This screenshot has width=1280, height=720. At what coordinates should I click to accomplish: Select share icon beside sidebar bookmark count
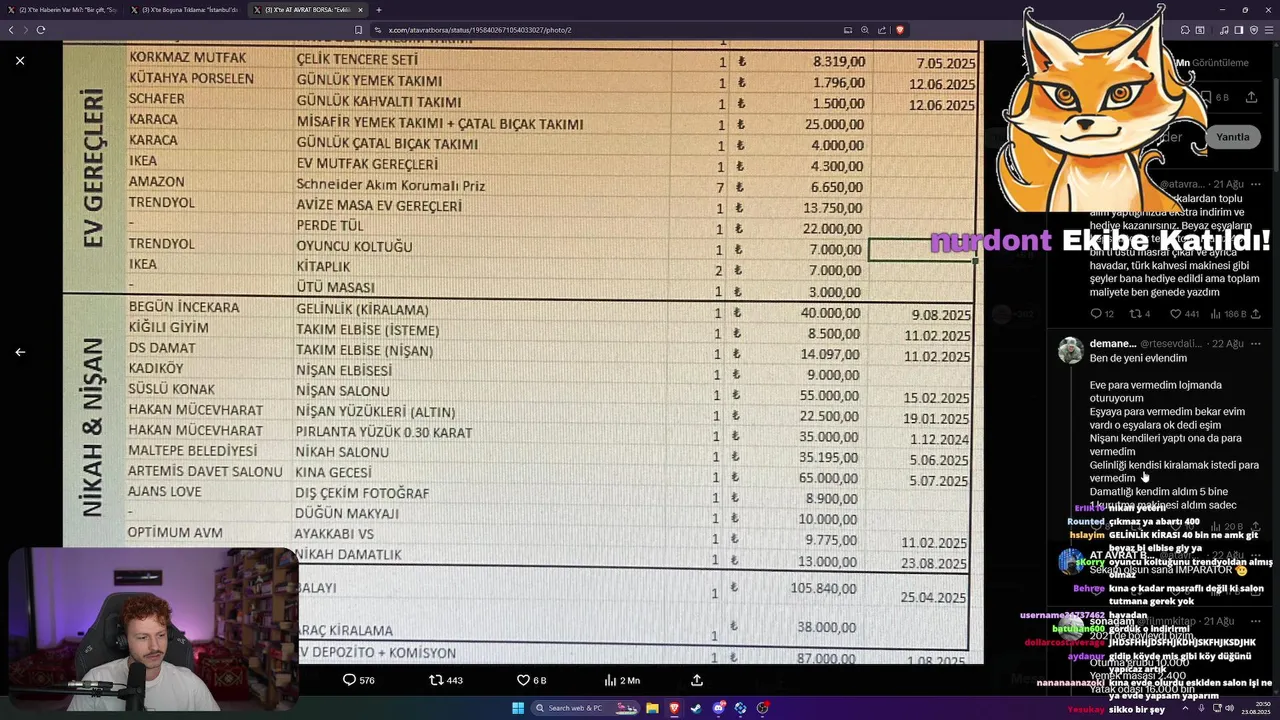(x=1251, y=97)
